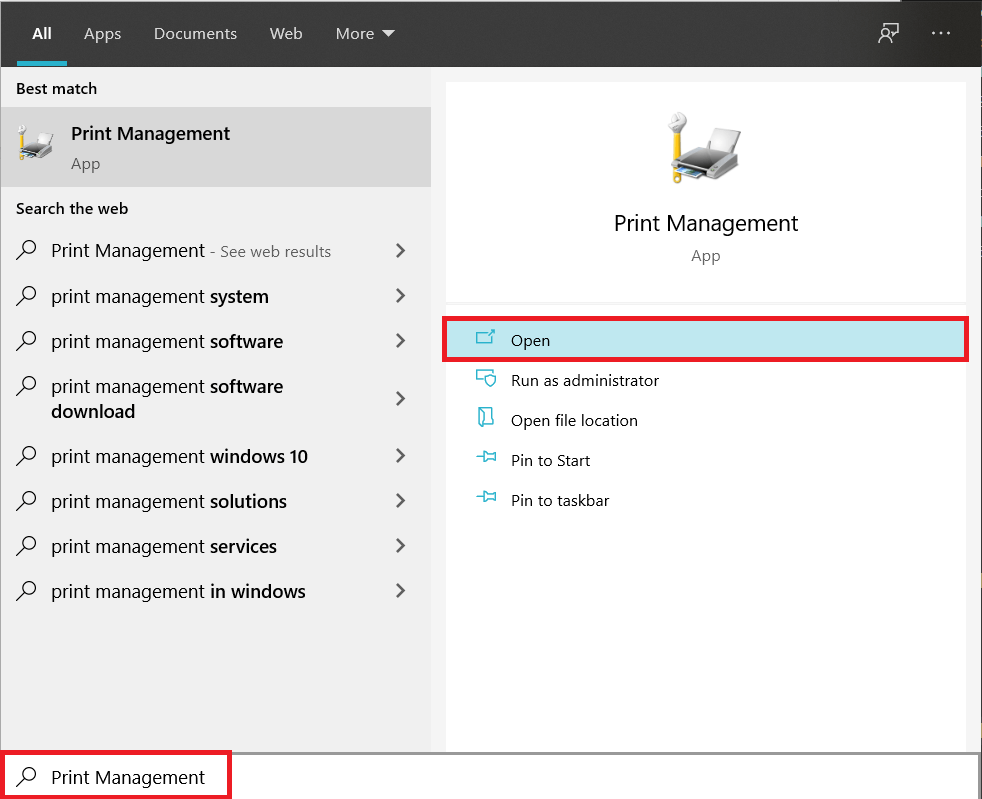This screenshot has width=982, height=799.
Task: Expand 'print management system' suggestion arrow
Action: pos(400,296)
